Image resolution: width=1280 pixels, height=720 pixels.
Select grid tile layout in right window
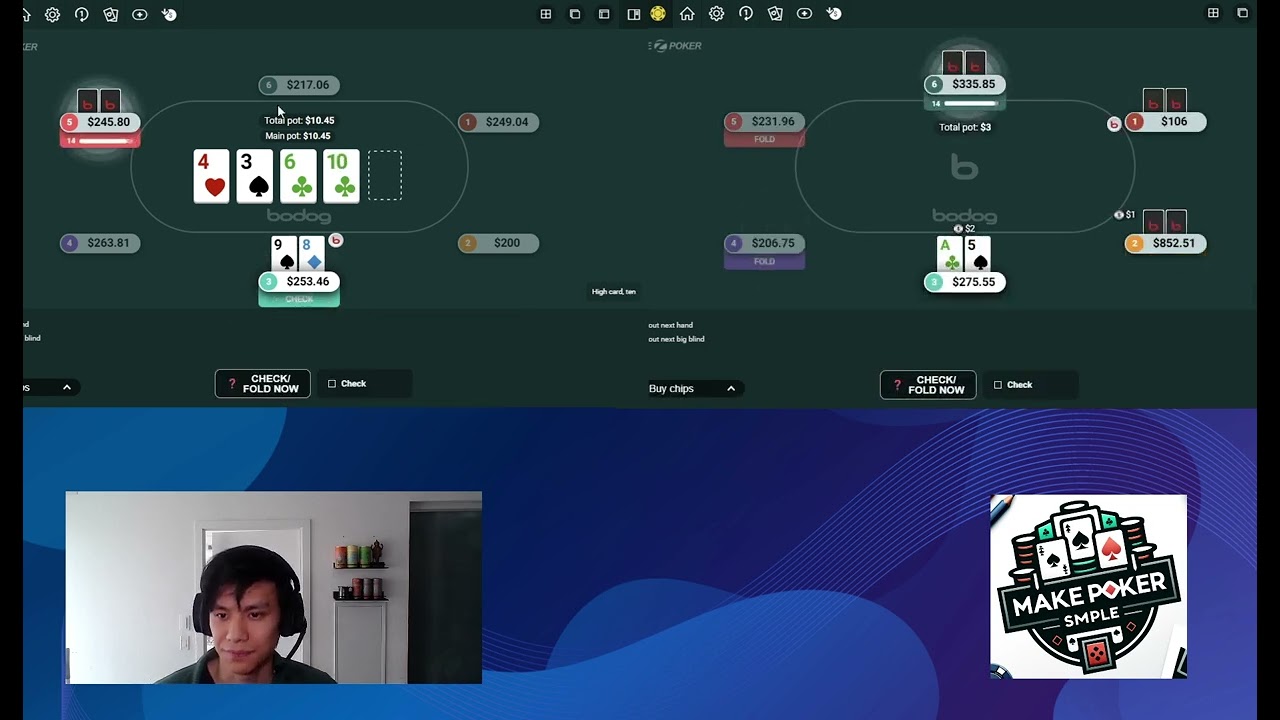[x=1213, y=13]
